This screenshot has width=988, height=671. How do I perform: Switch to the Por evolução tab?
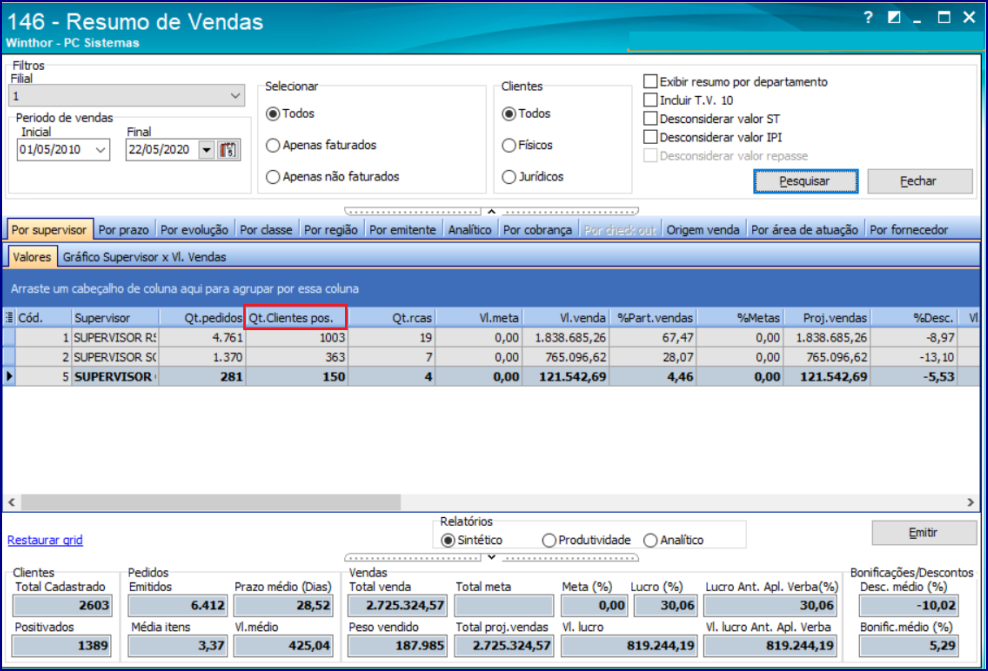[194, 230]
